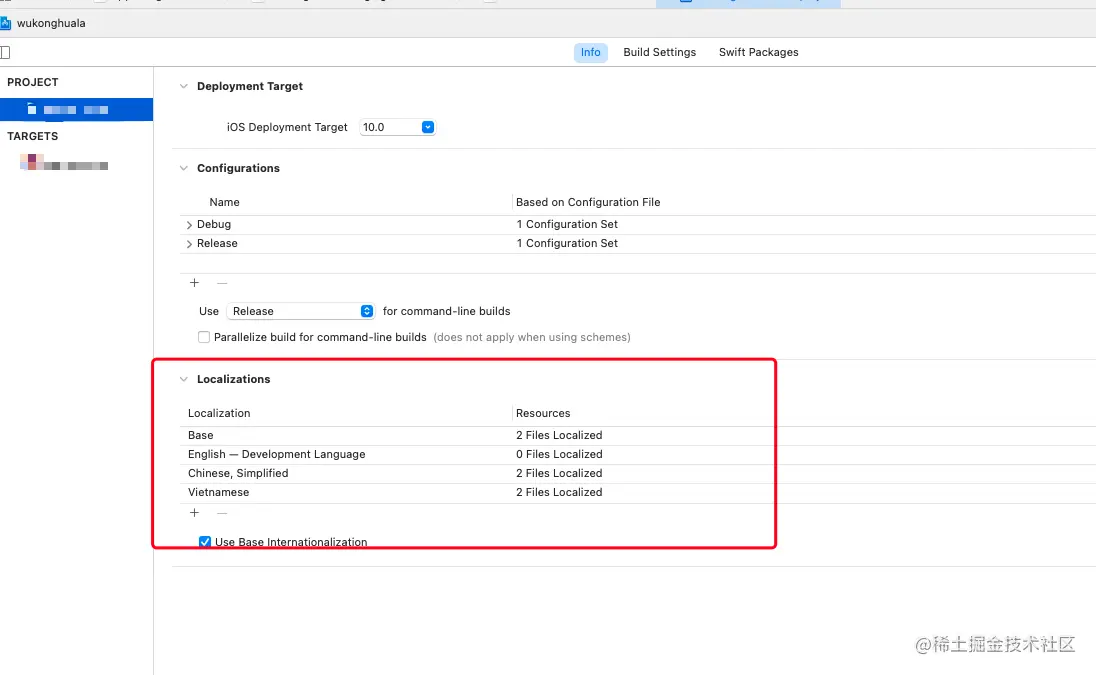Open the Build Settings tab
This screenshot has height=675, width=1096.
coord(659,52)
